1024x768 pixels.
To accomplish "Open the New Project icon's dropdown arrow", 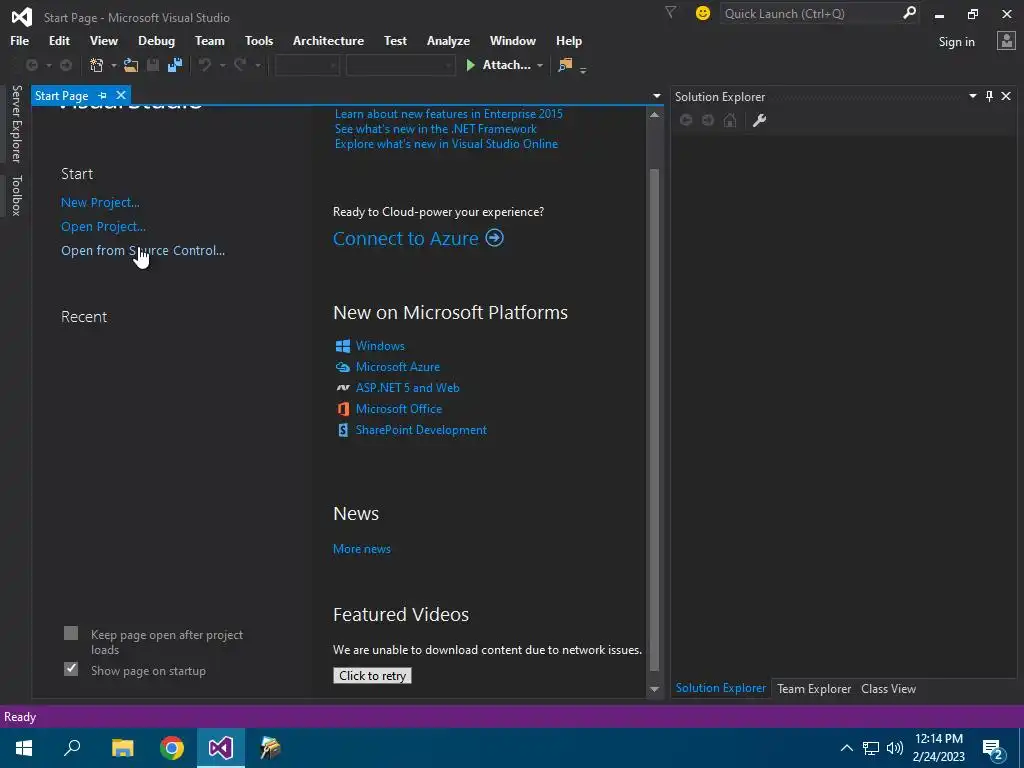I will (x=114, y=65).
